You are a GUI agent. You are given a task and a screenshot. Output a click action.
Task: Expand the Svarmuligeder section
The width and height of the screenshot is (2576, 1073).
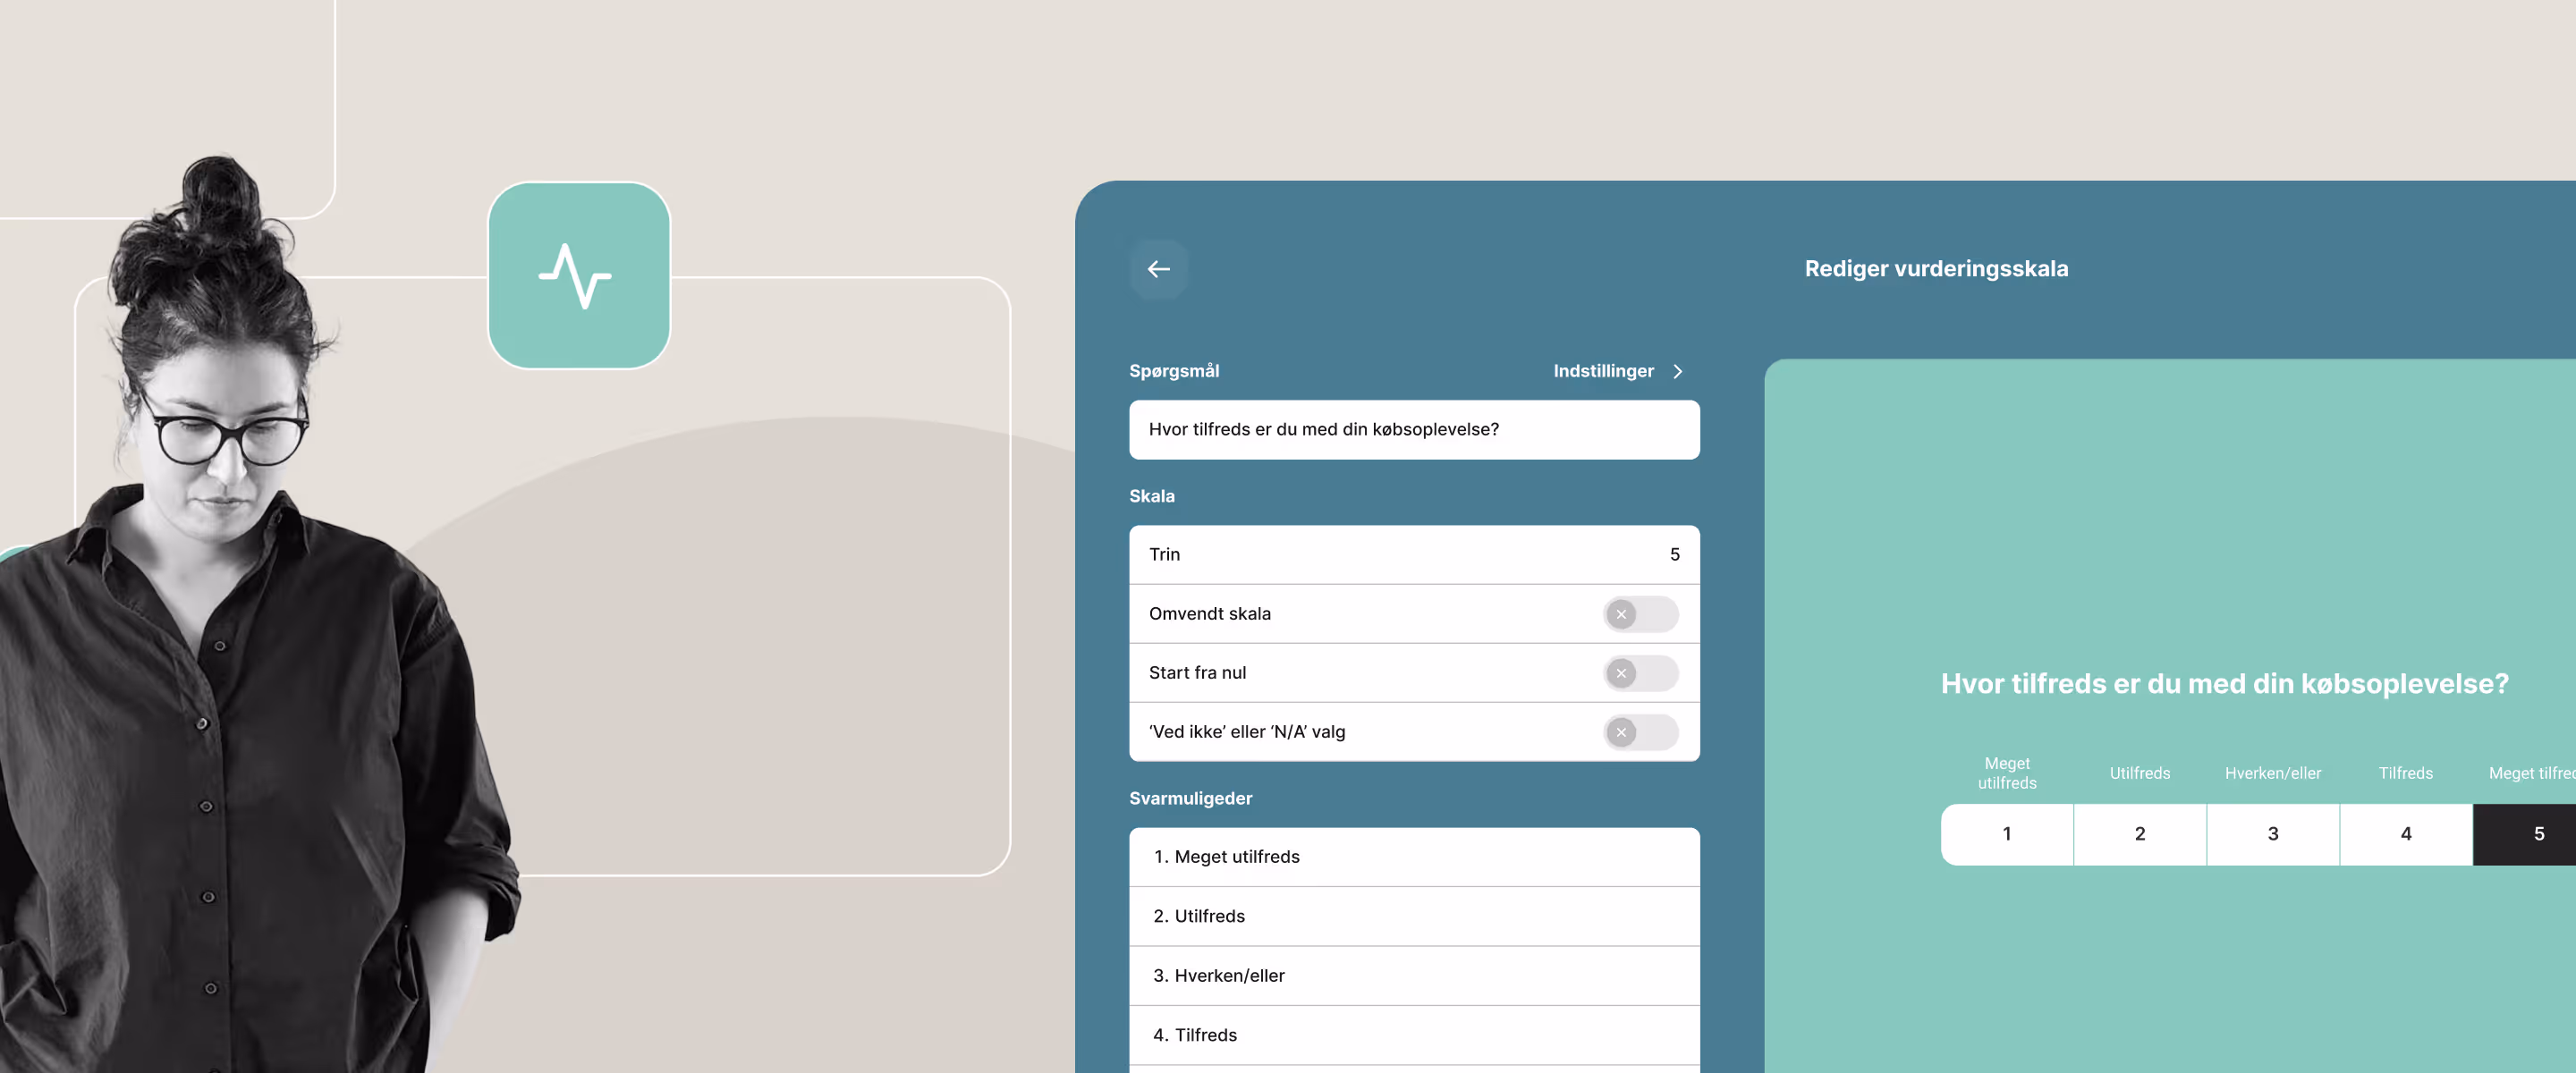pos(1190,798)
